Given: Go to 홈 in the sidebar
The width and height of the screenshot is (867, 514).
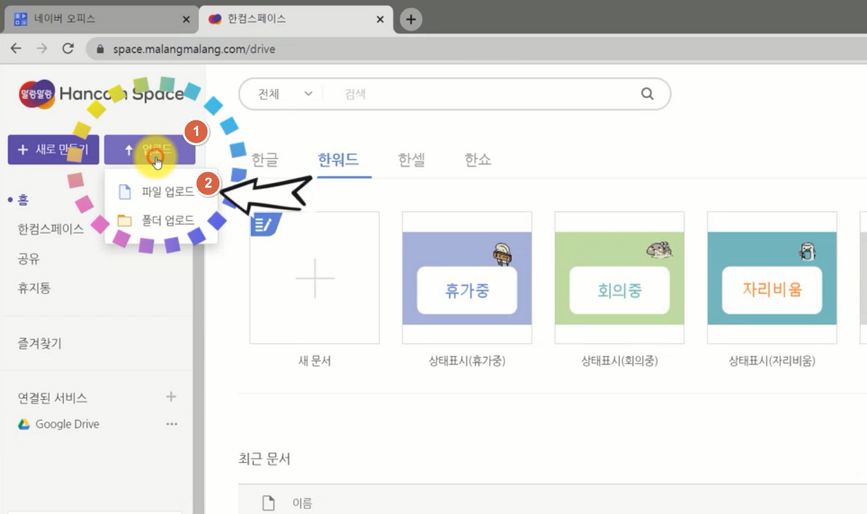Looking at the screenshot, I should point(23,200).
